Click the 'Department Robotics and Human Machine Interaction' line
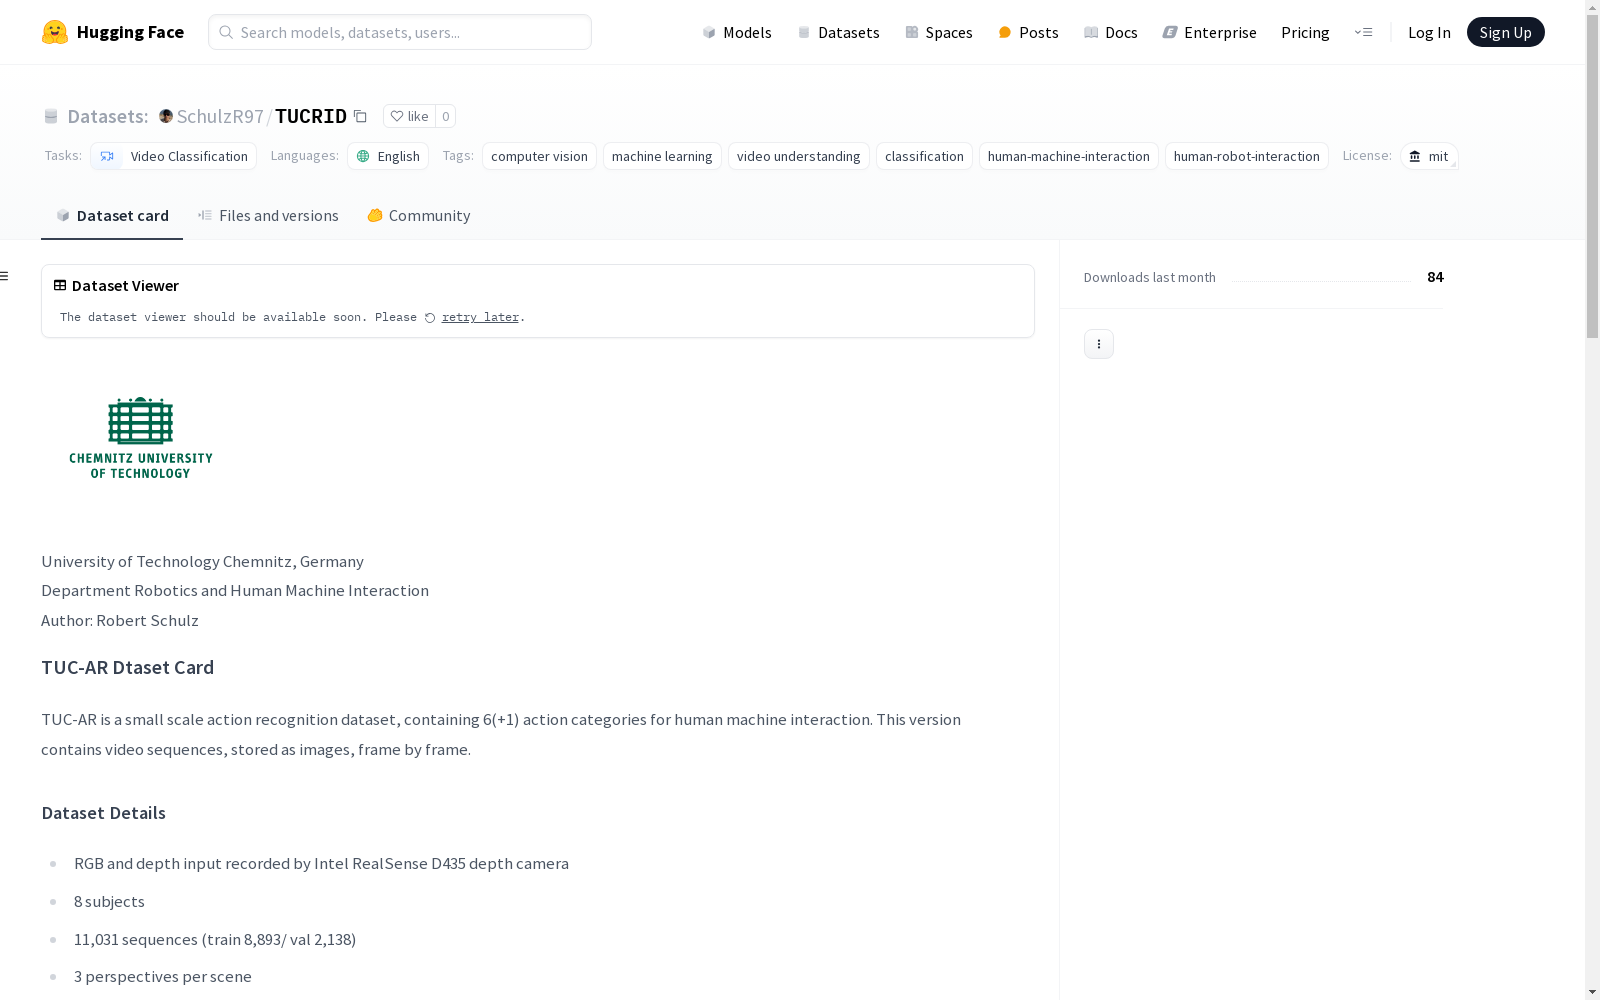Image resolution: width=1600 pixels, height=1000 pixels. click(x=235, y=590)
